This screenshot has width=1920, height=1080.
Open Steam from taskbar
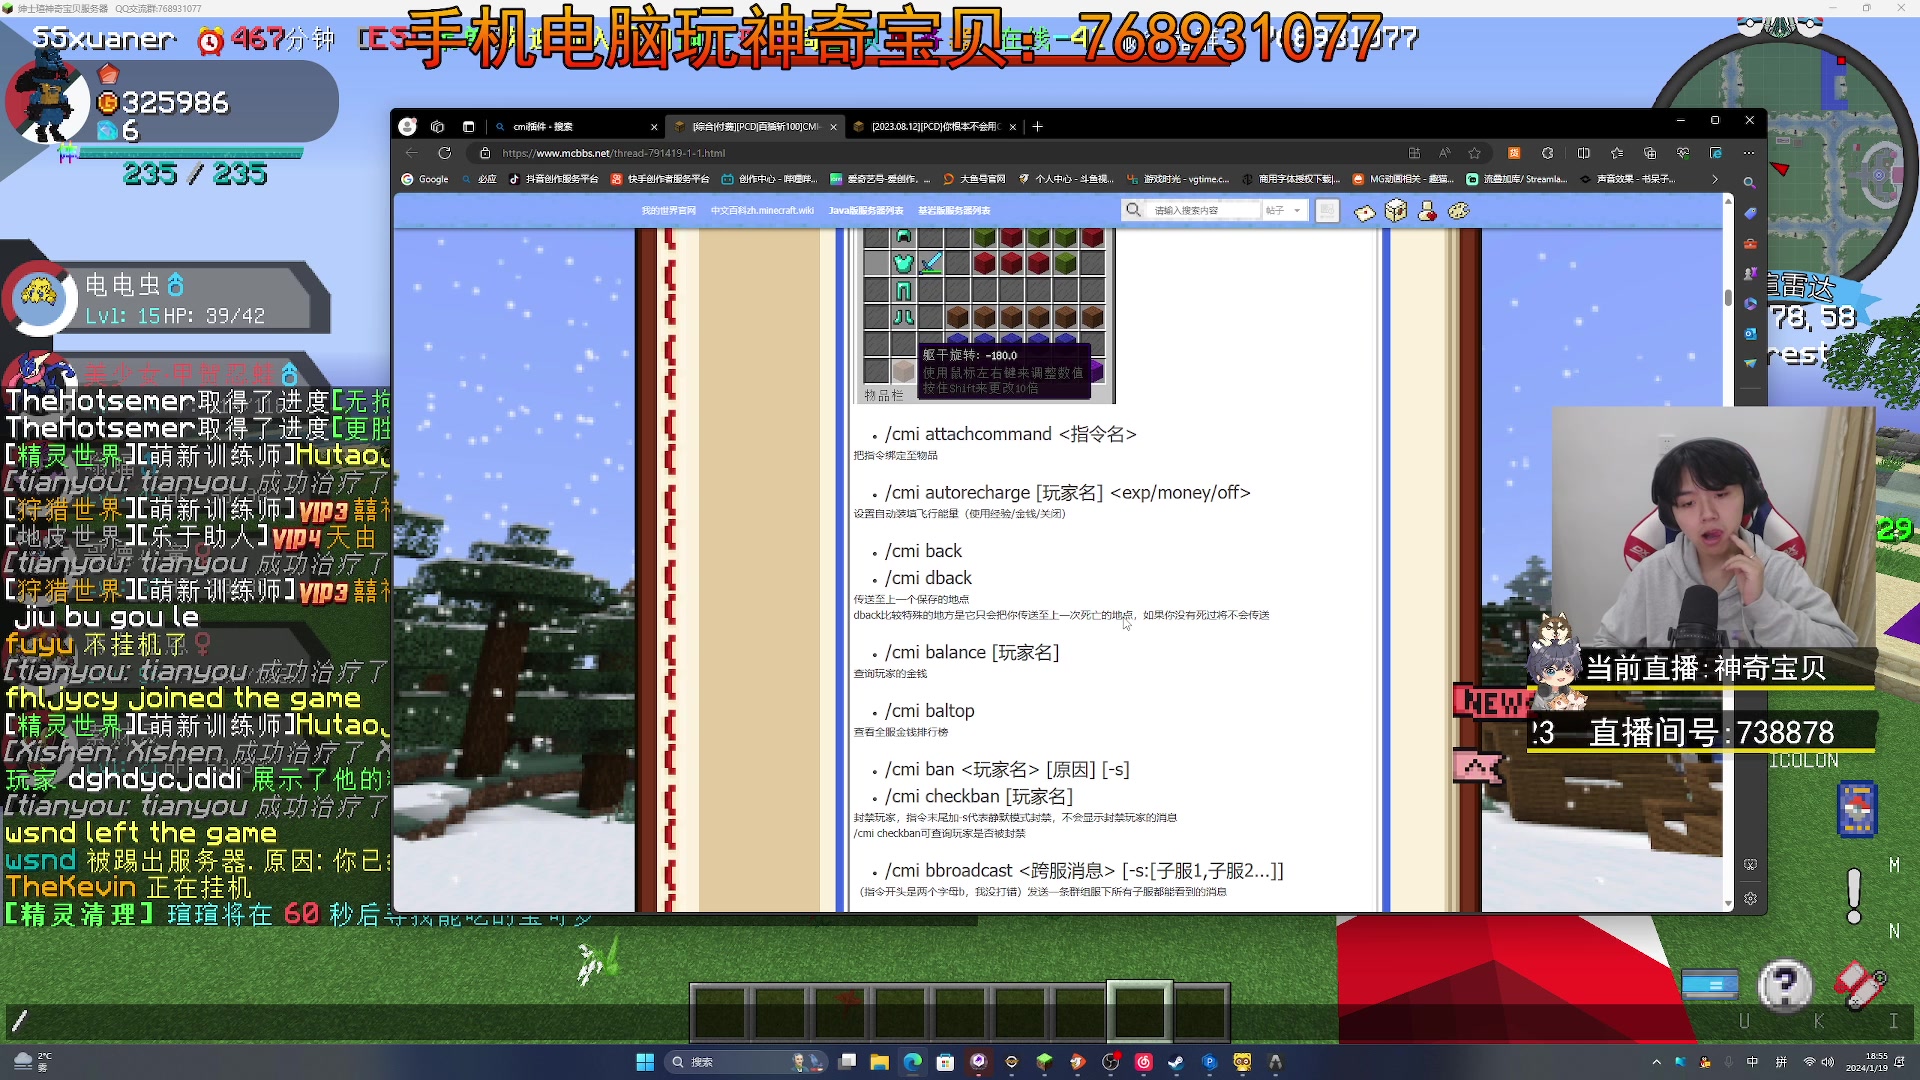click(x=1176, y=1062)
